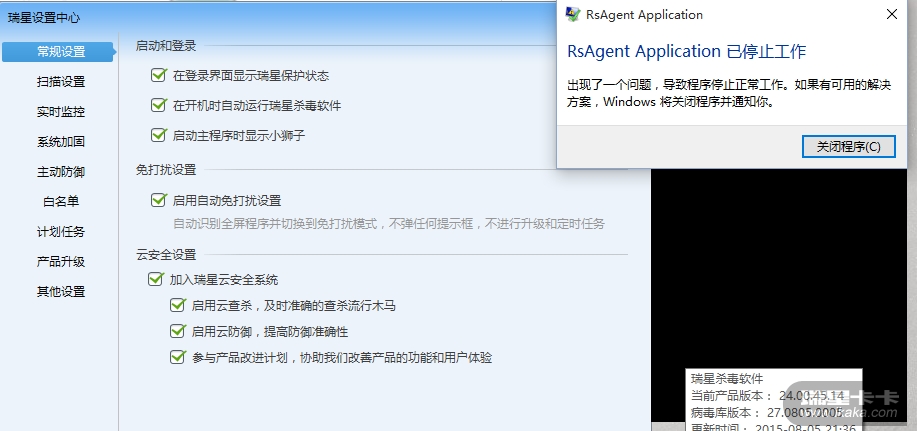
Task: Open 产品升级 settings
Action: coord(61,261)
